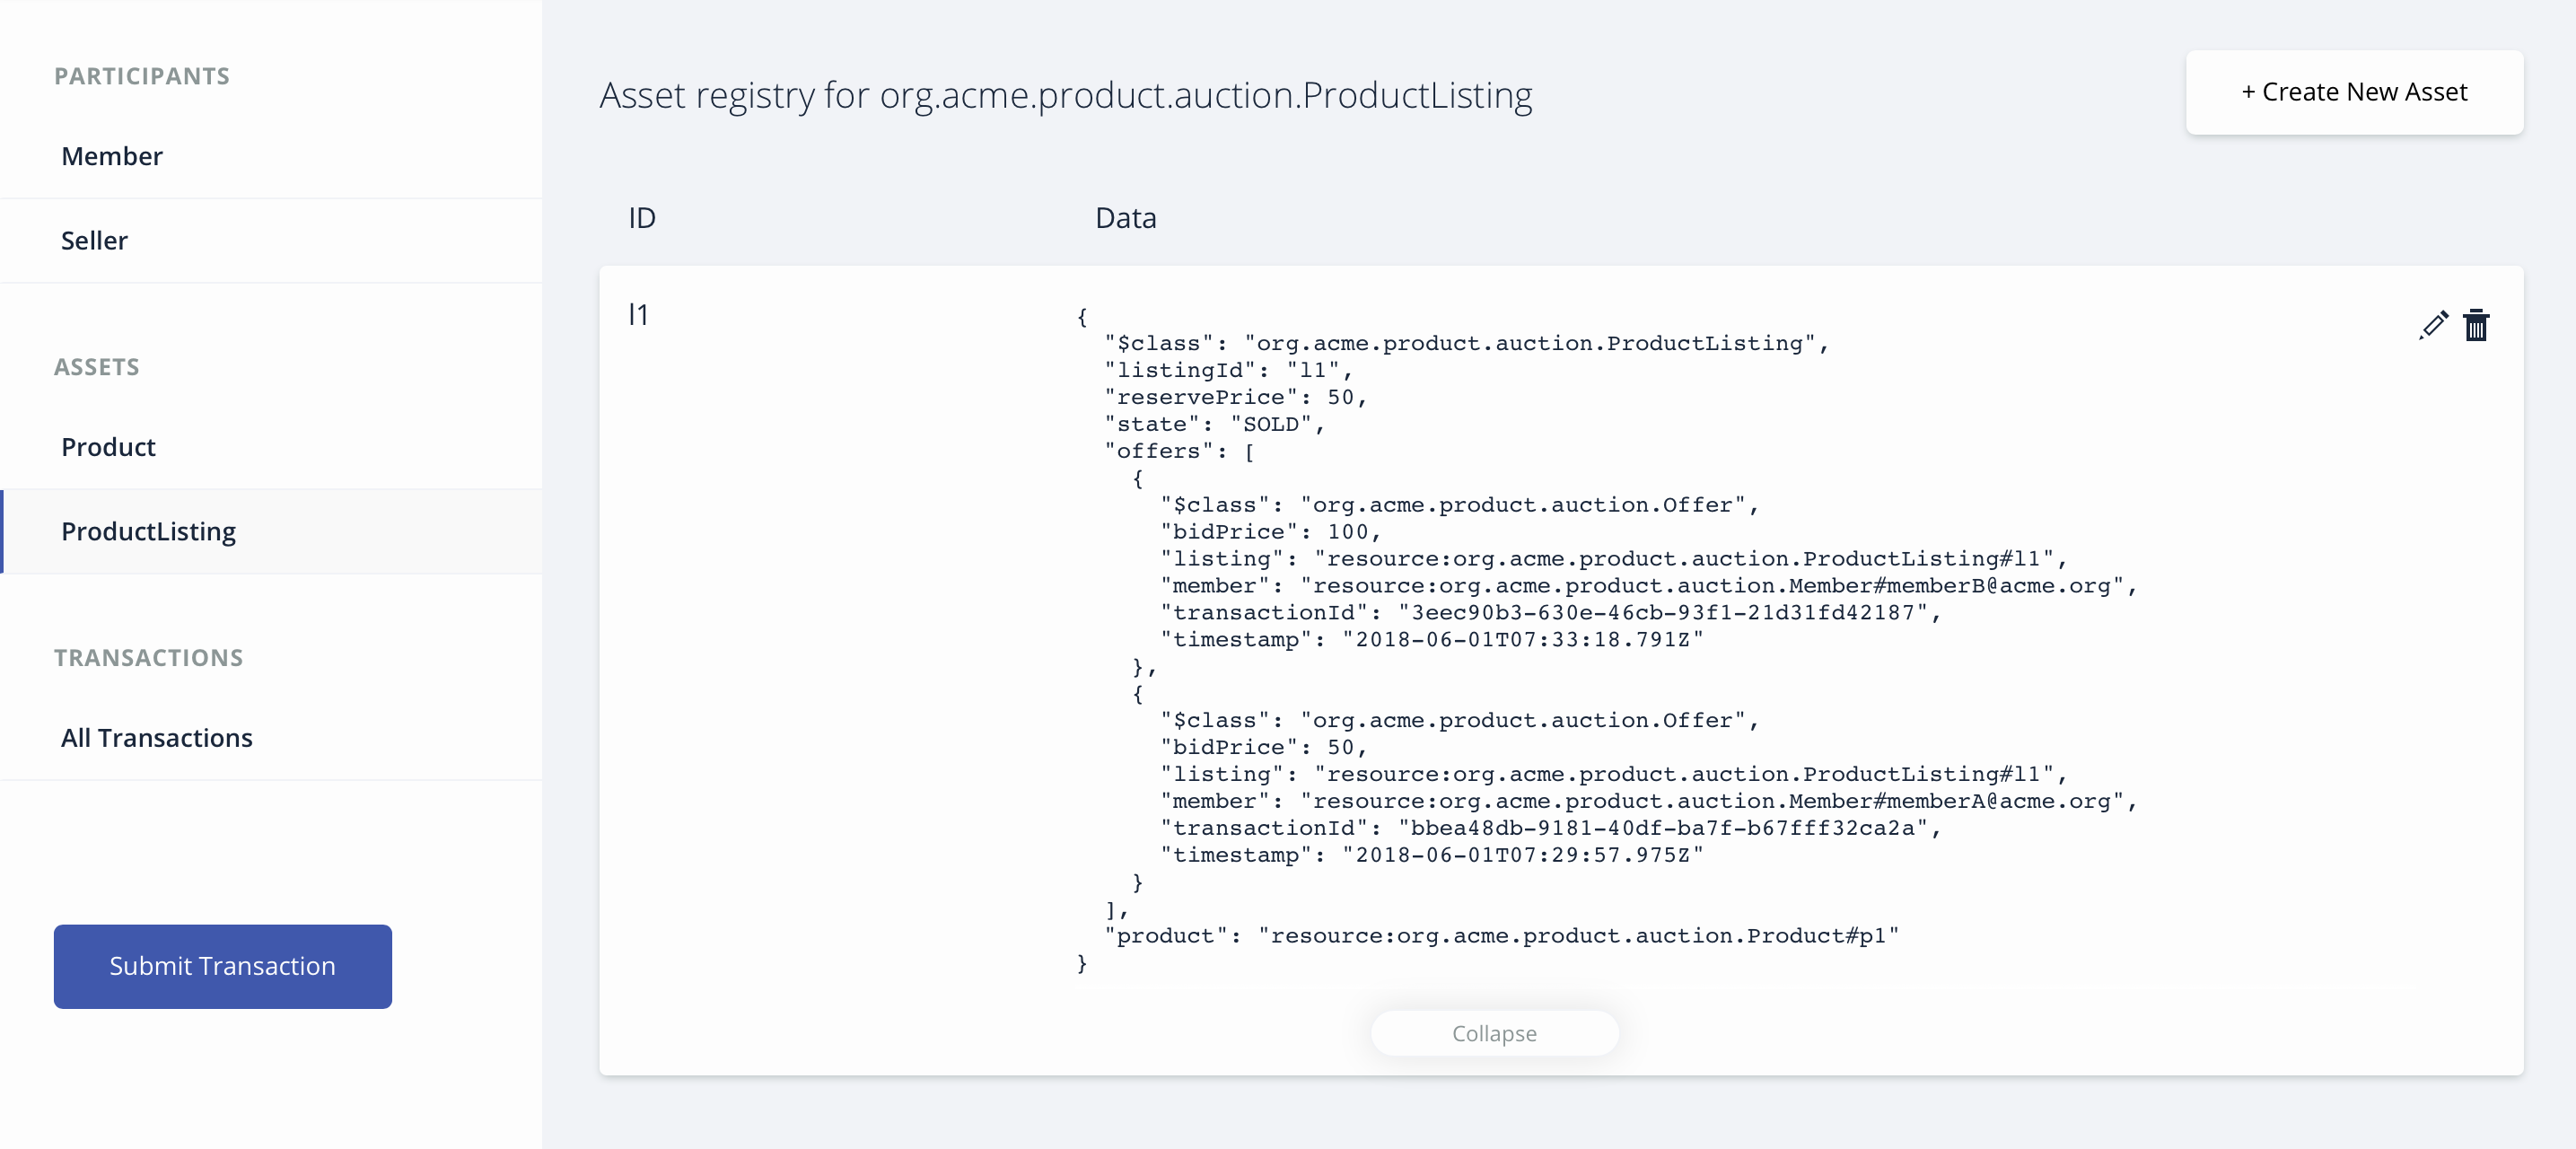Click the 'Collapse' button below the listing
The image size is (2576, 1149).
coord(1494,1034)
